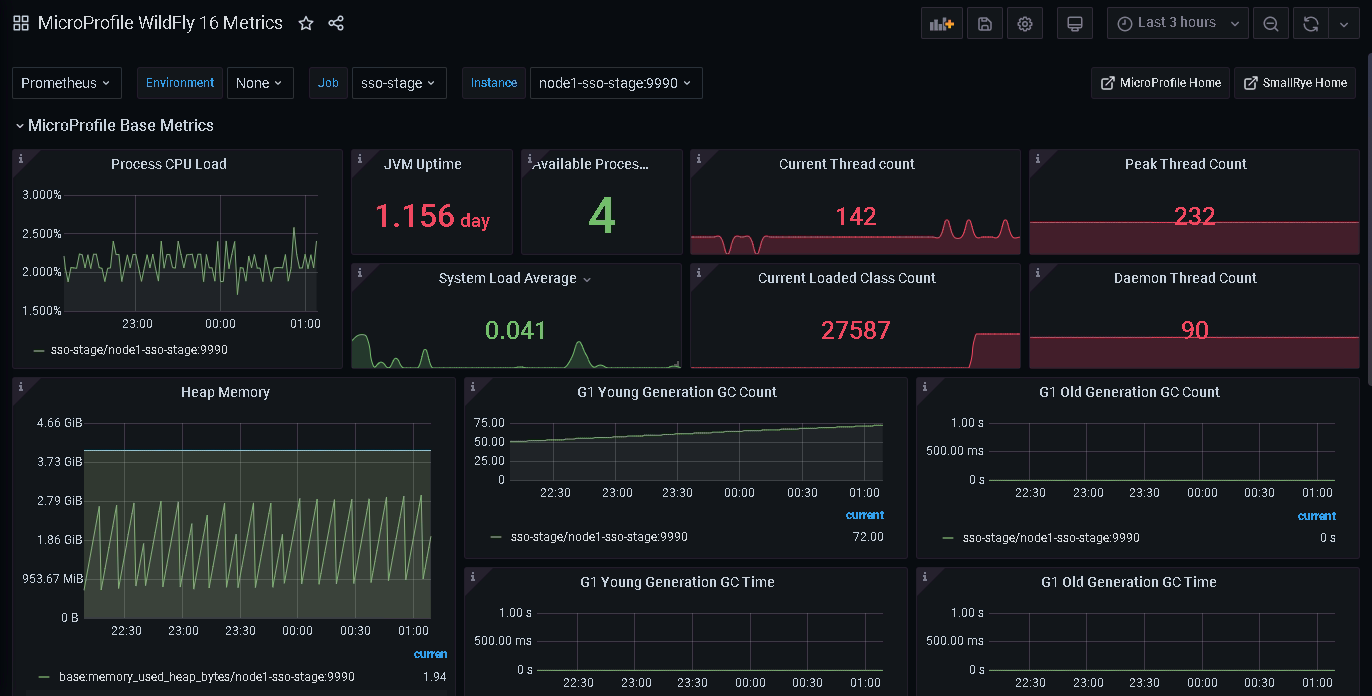Image resolution: width=1372 pixels, height=696 pixels.
Task: Toggle series in G1 Young Generation GC Count legend
Action: click(x=598, y=537)
